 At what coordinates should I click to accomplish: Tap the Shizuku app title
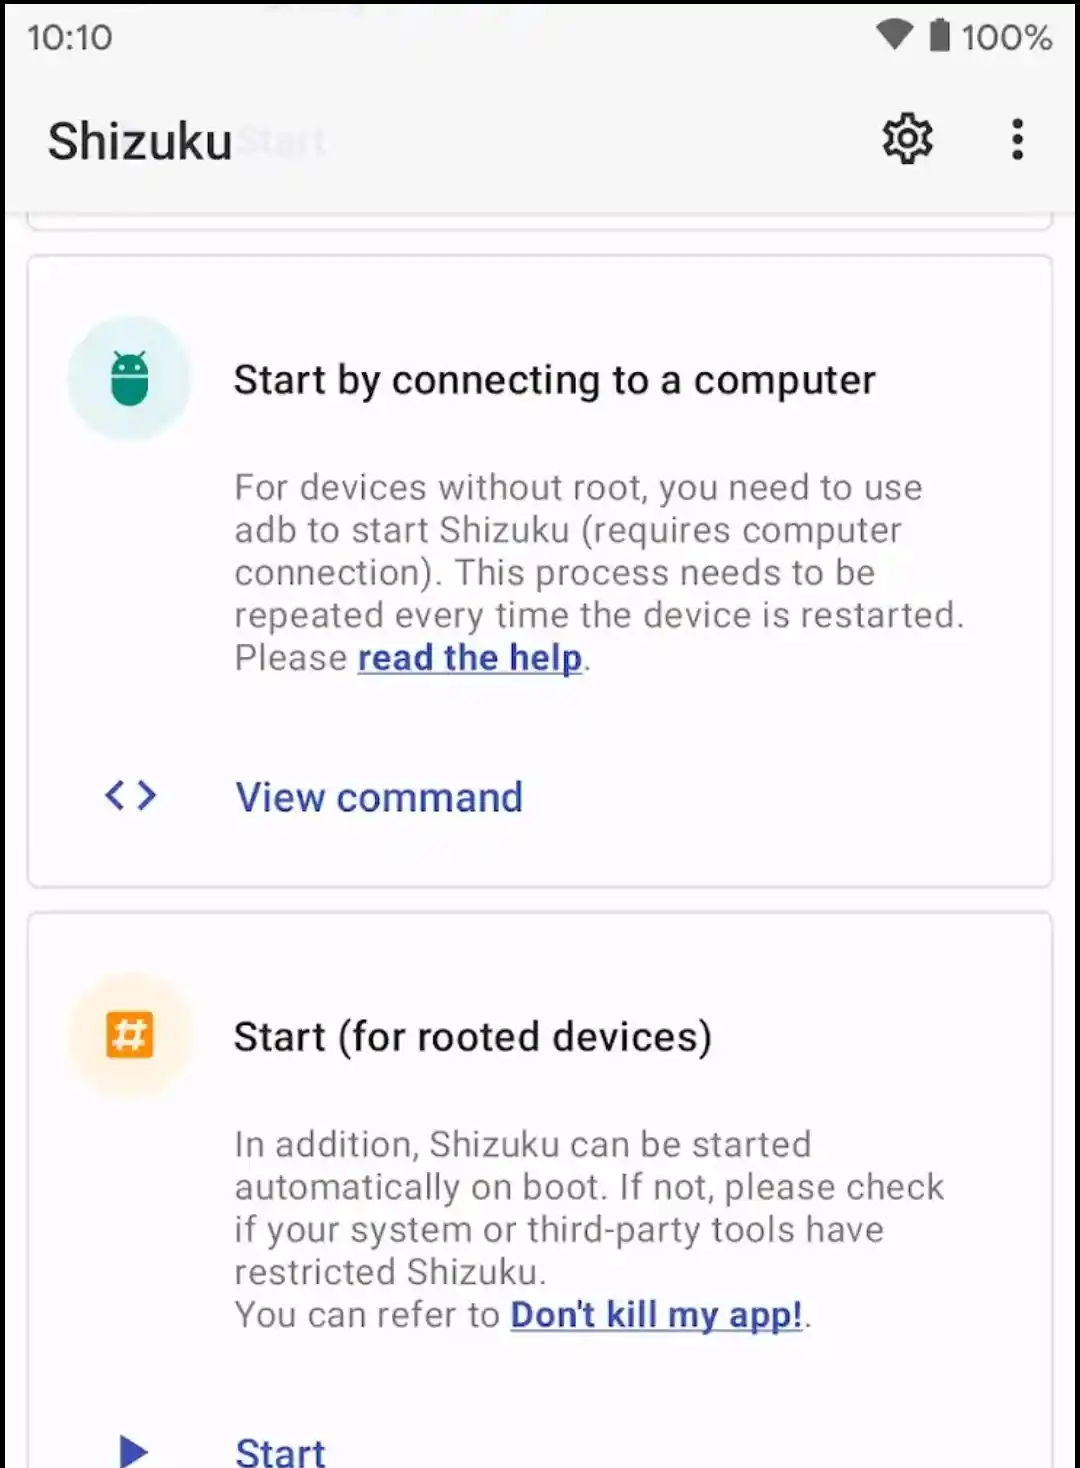pos(140,141)
